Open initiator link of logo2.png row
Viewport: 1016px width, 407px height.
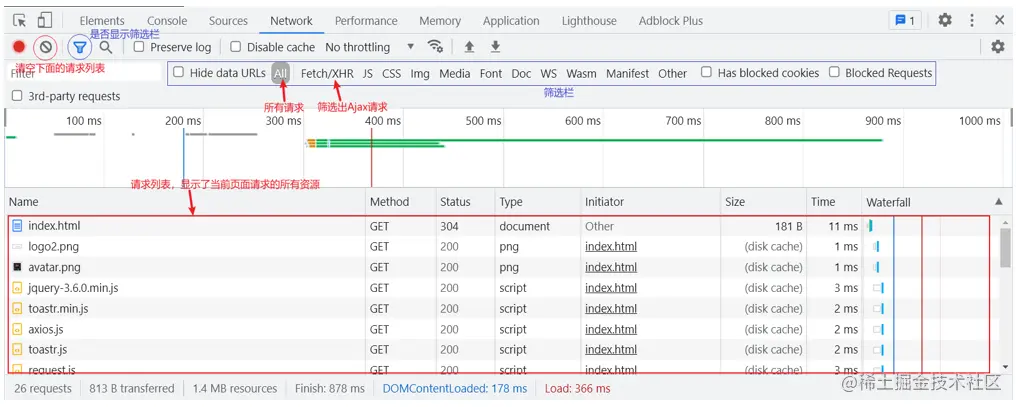[x=611, y=246]
